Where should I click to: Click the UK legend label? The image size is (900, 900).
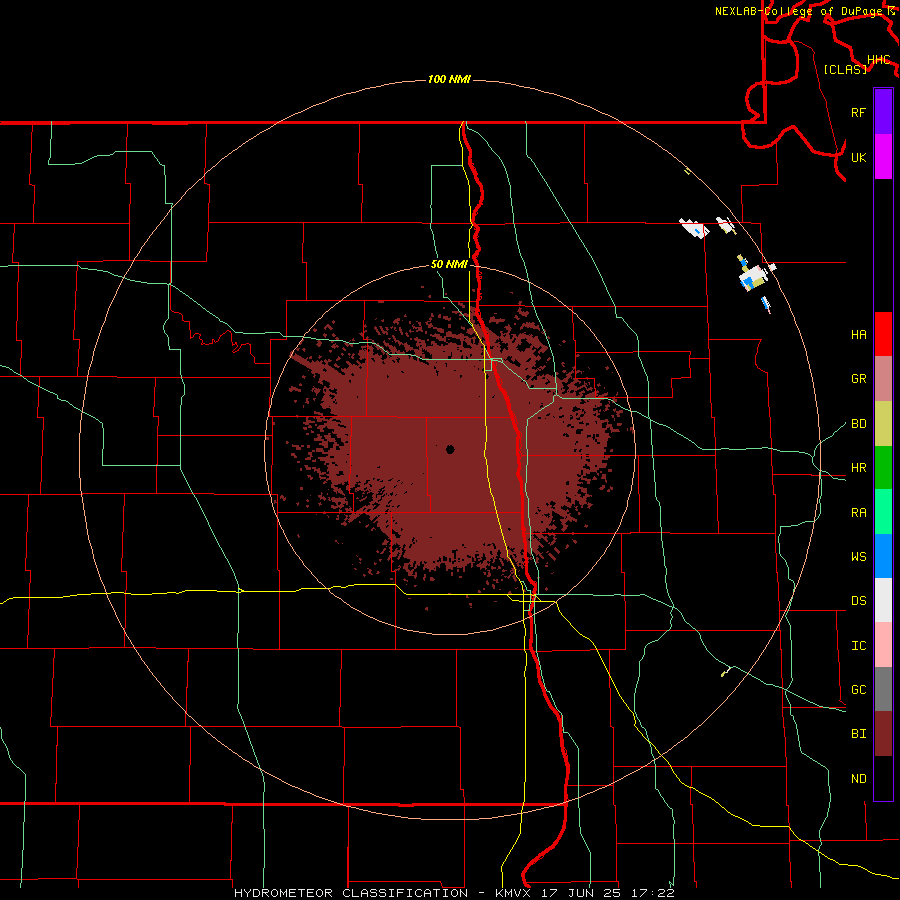858,157
